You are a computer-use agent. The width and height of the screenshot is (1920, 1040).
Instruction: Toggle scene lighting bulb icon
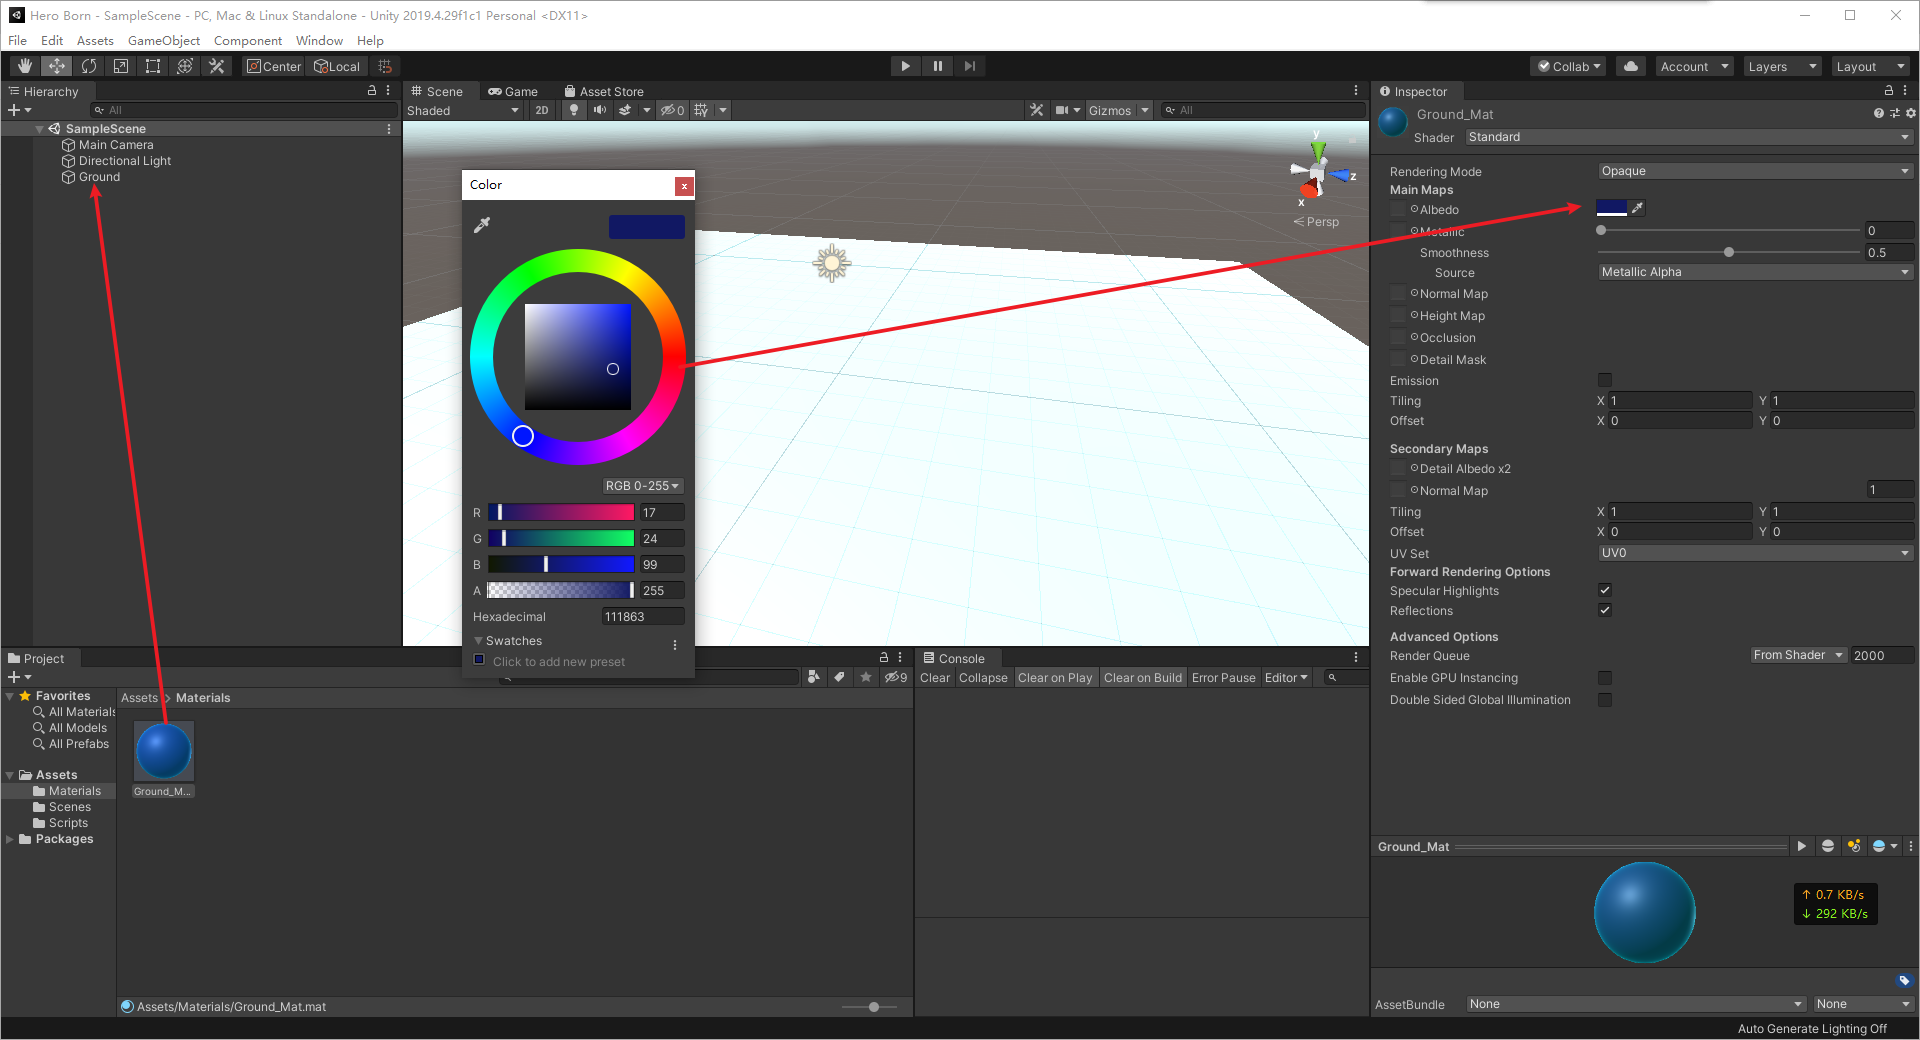[x=574, y=110]
